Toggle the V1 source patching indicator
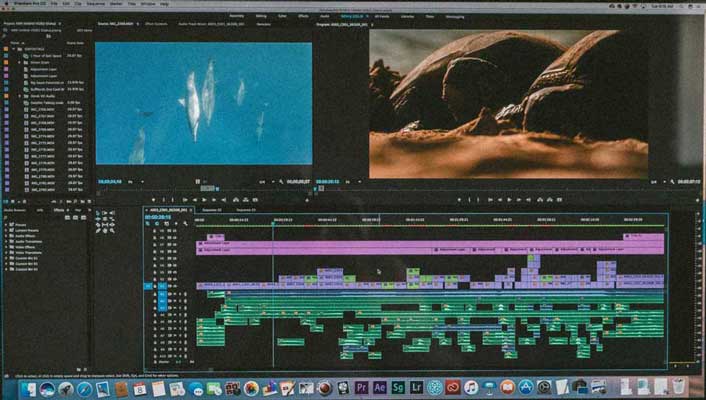 click(148, 286)
